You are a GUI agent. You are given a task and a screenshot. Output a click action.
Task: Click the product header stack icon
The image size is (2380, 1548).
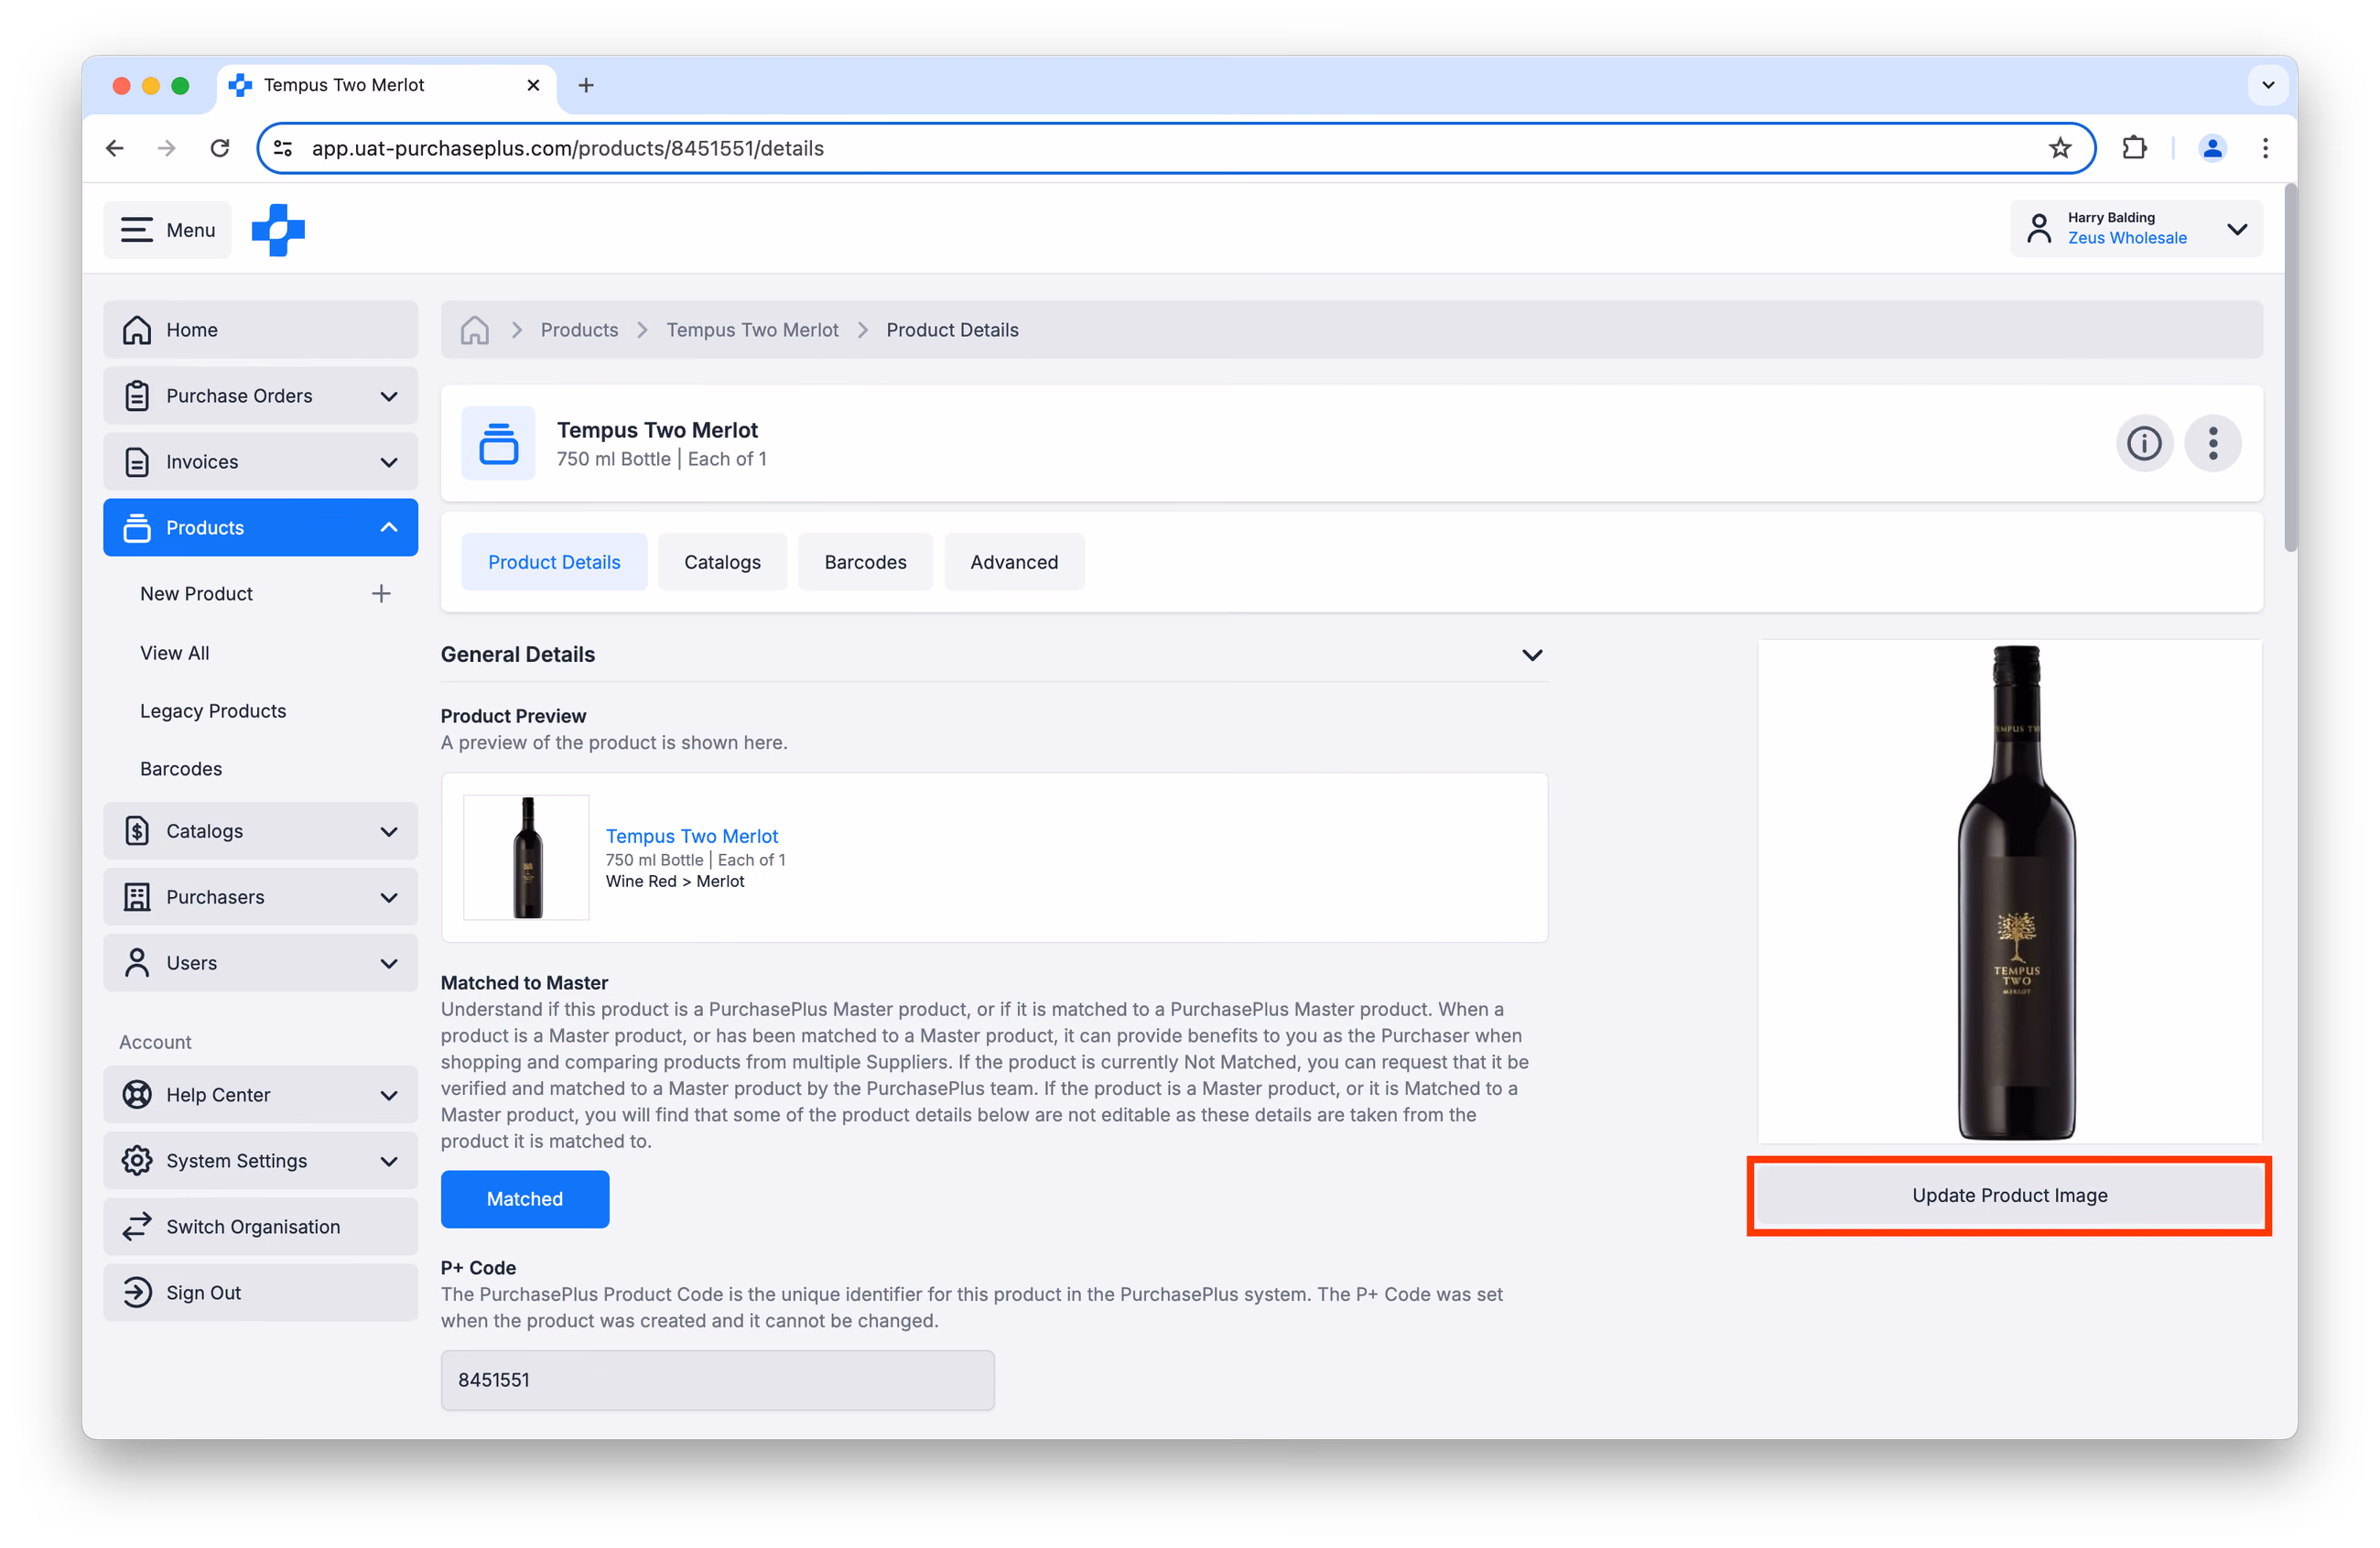click(x=498, y=443)
